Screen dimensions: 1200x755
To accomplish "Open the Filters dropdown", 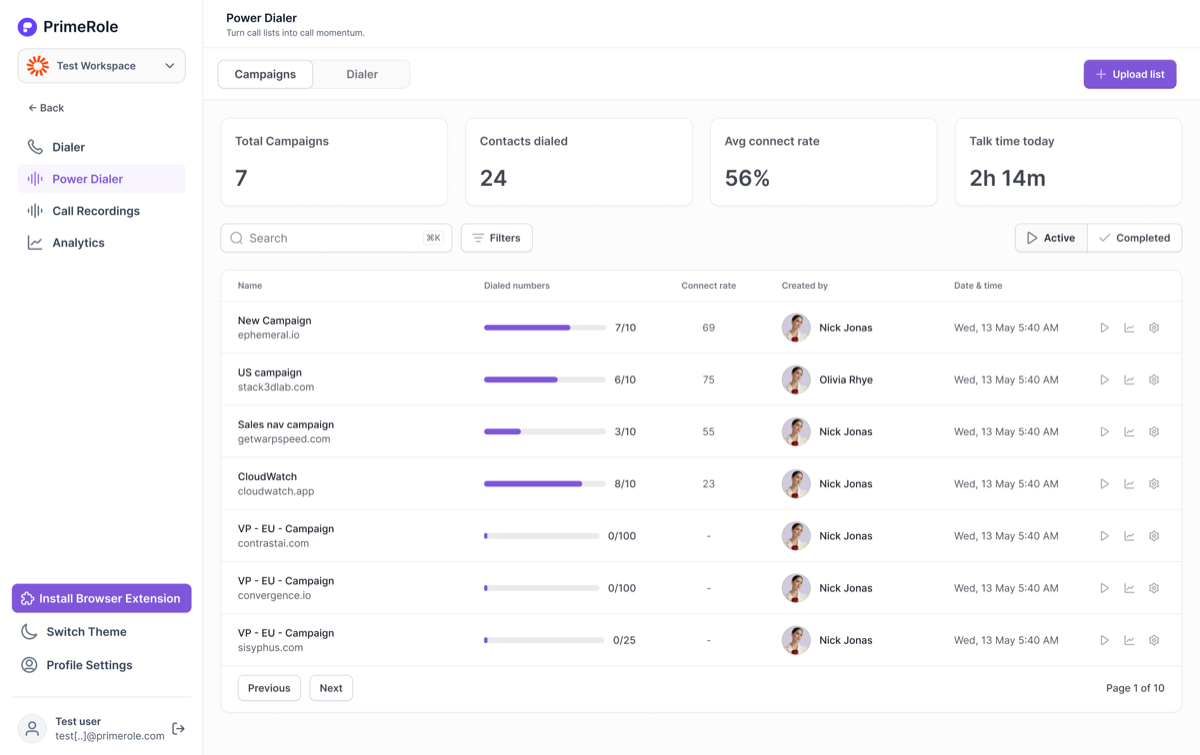I will click(x=497, y=238).
